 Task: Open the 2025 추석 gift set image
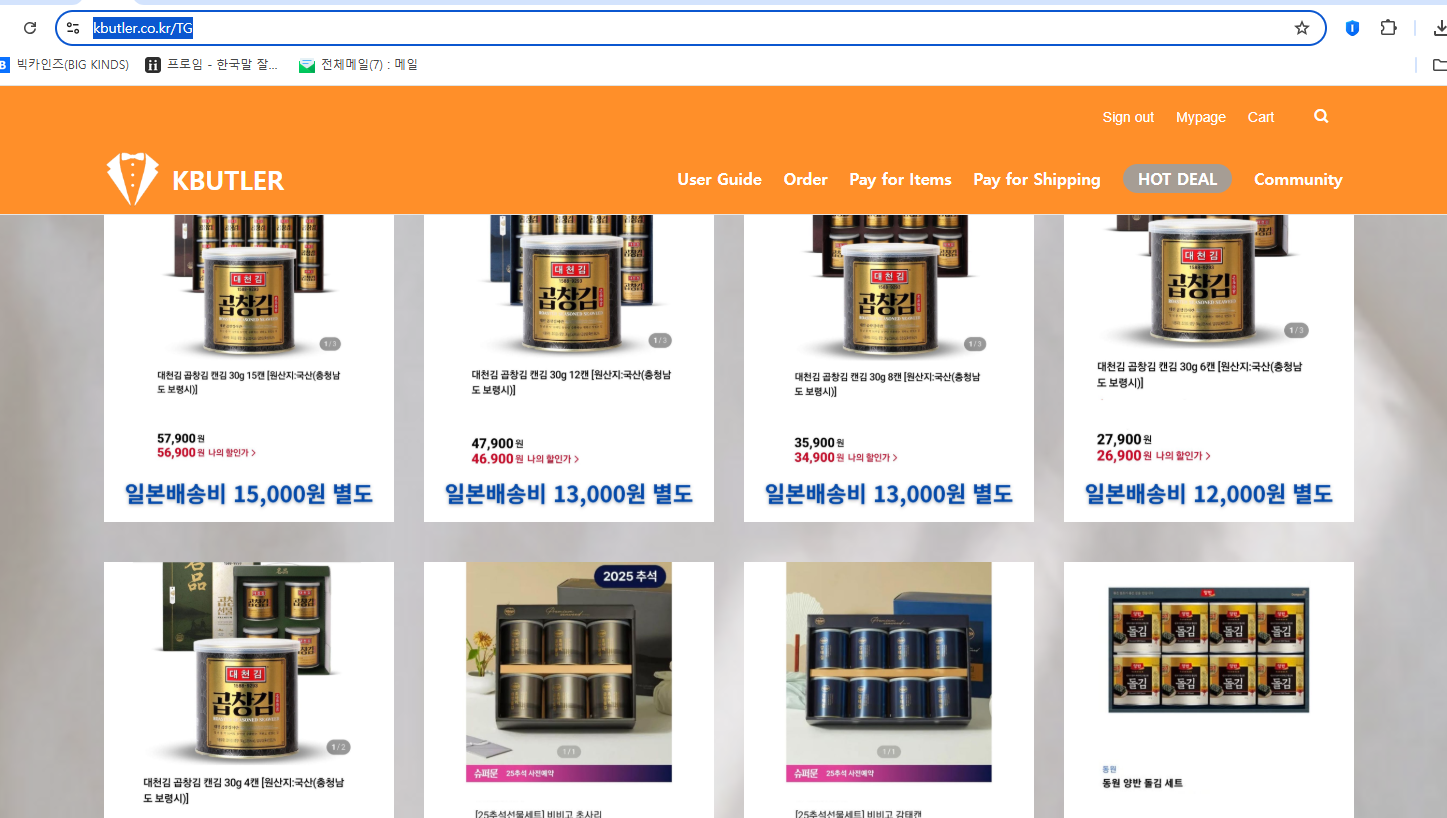pyautogui.click(x=569, y=672)
